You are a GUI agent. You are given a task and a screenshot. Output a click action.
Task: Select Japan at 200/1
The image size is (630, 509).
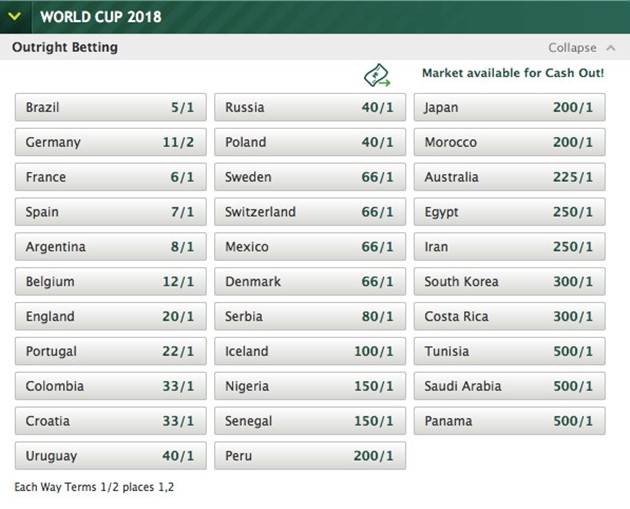tap(509, 108)
